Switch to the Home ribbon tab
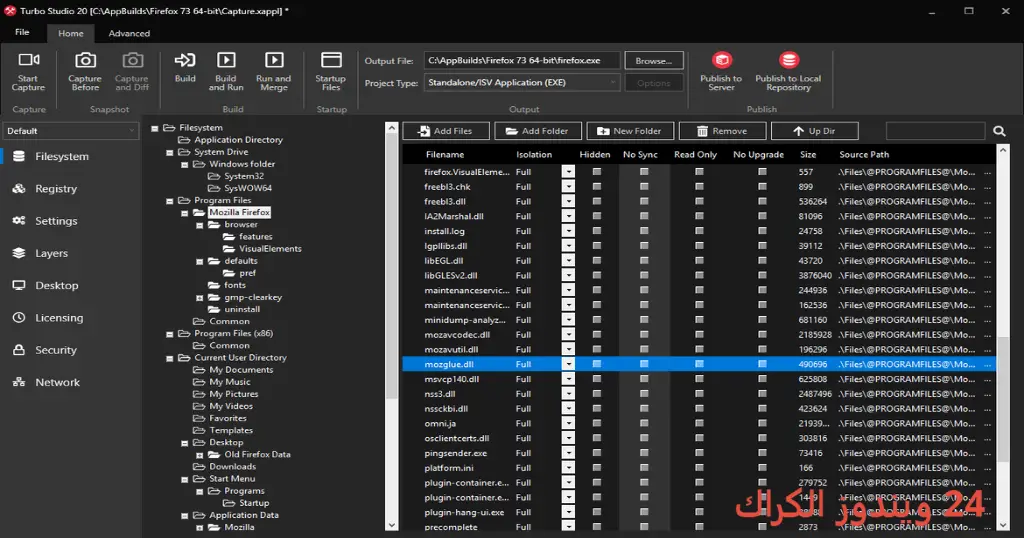The width and height of the screenshot is (1024, 538). 71,33
